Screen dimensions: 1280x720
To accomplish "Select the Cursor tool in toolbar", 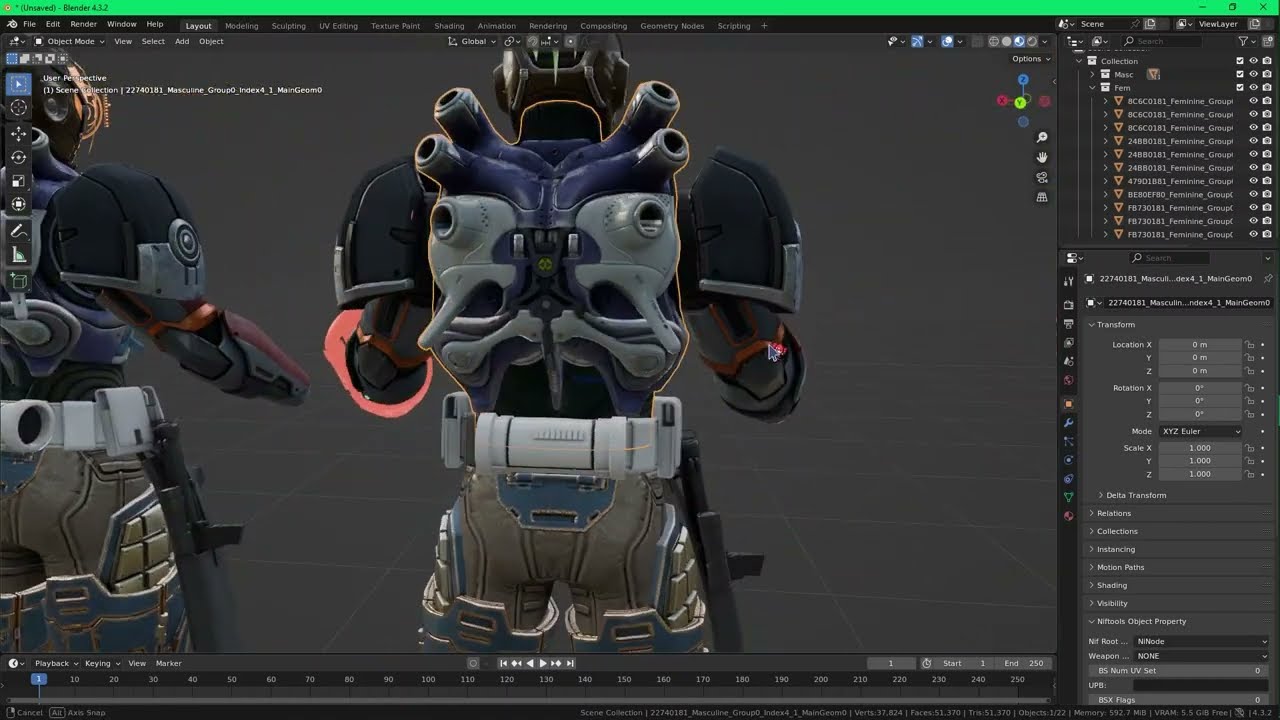I will click(18, 108).
